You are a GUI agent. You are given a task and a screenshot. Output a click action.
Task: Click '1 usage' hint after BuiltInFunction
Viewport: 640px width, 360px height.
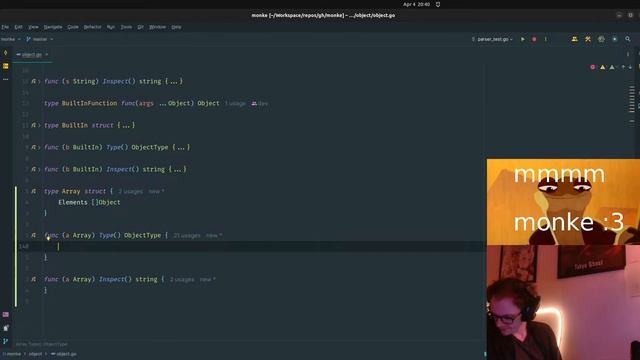click(235, 104)
